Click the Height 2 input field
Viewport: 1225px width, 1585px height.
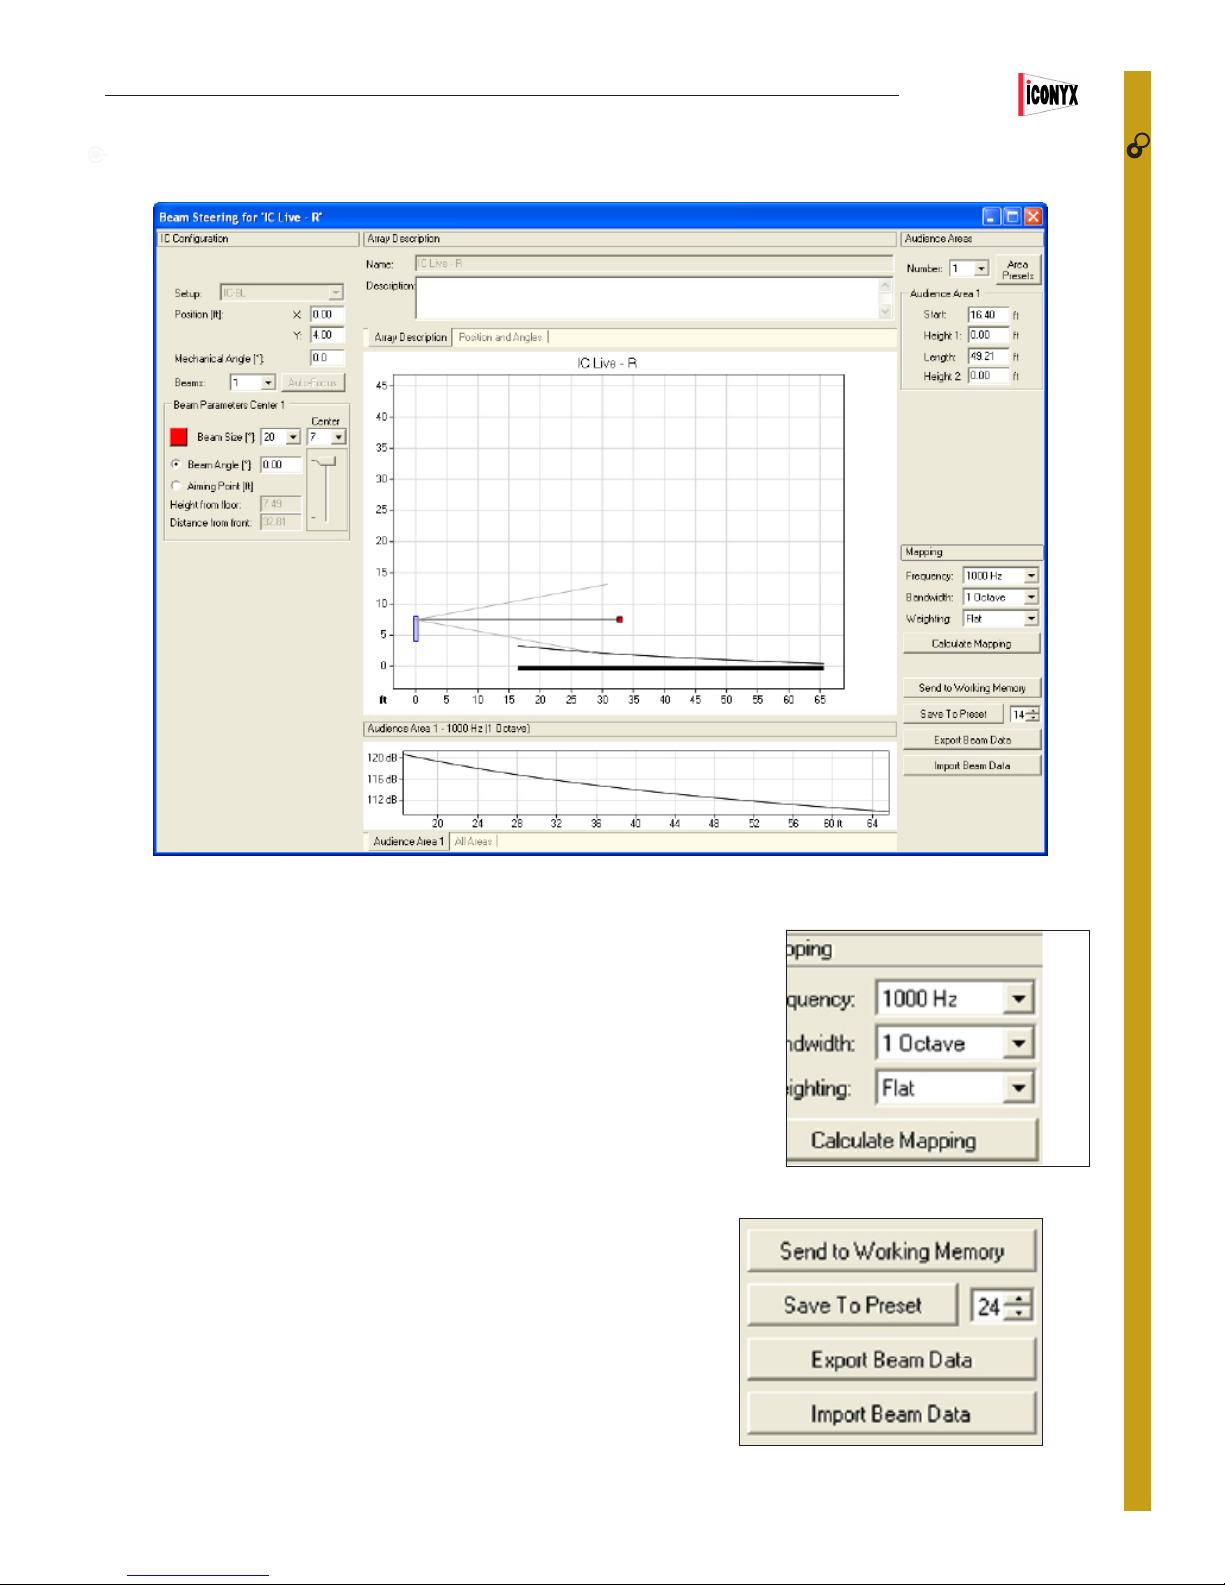989,376
